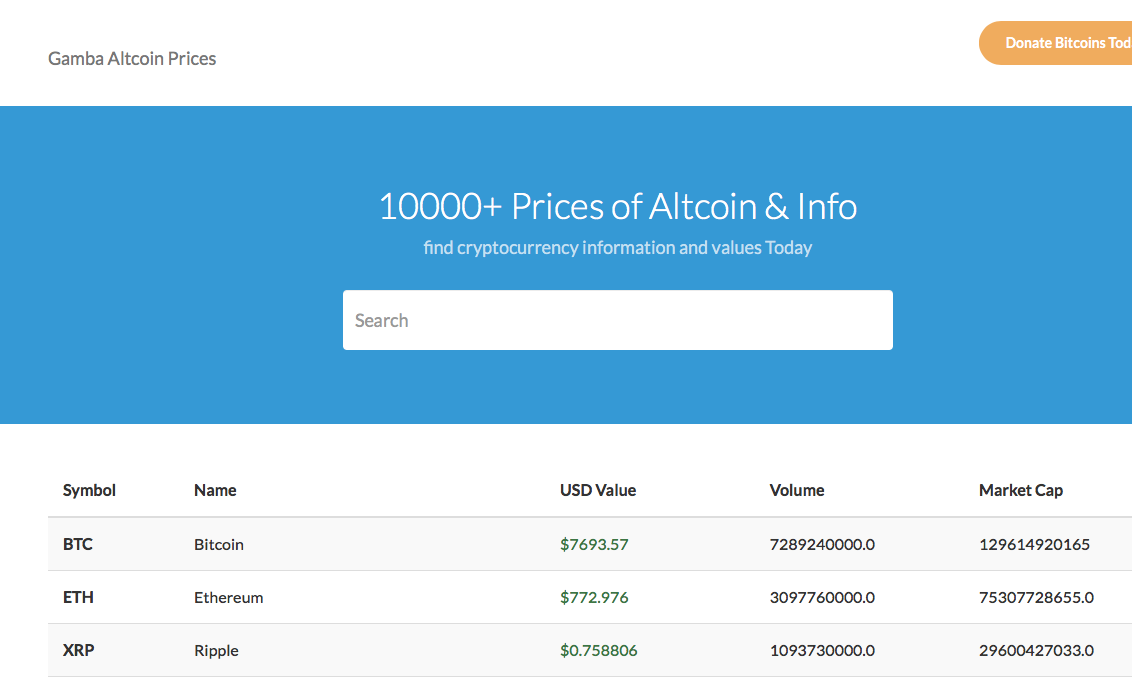Click the USD Value column header
The image size is (1132, 685).
[x=598, y=490]
